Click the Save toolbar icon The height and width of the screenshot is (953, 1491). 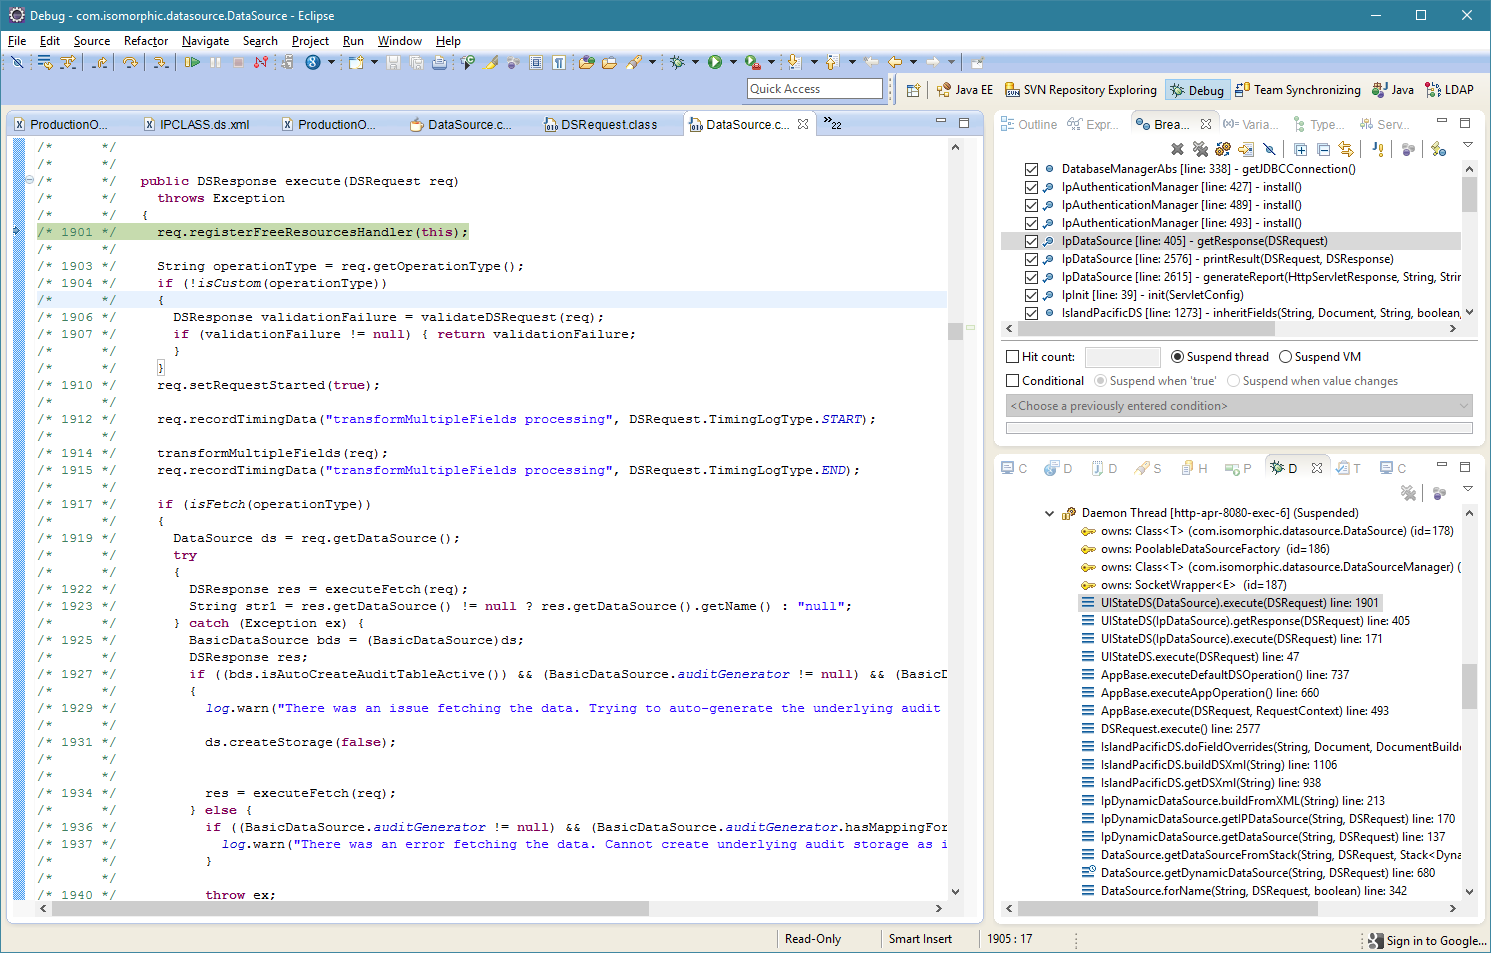[x=393, y=62]
